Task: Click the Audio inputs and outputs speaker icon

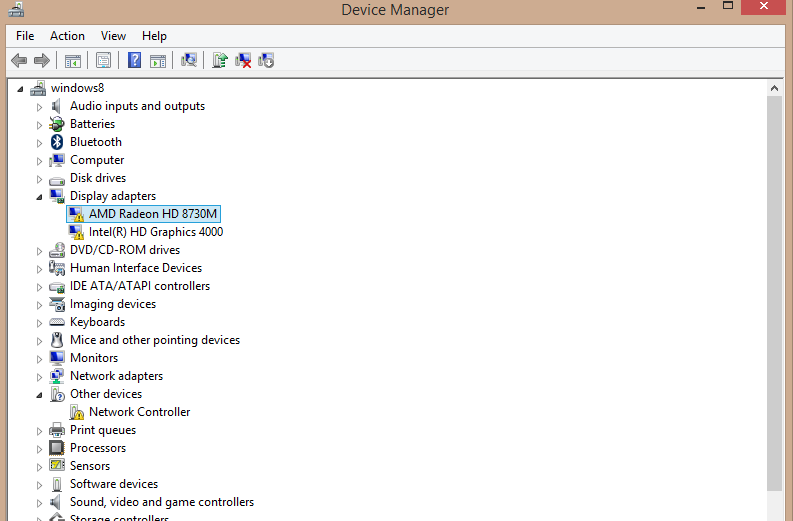Action: (x=56, y=106)
